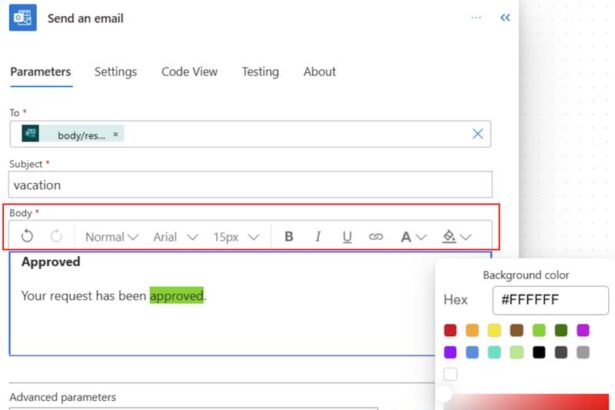Click the redo icon in Body toolbar
This screenshot has width=615, height=410.
[x=57, y=237]
